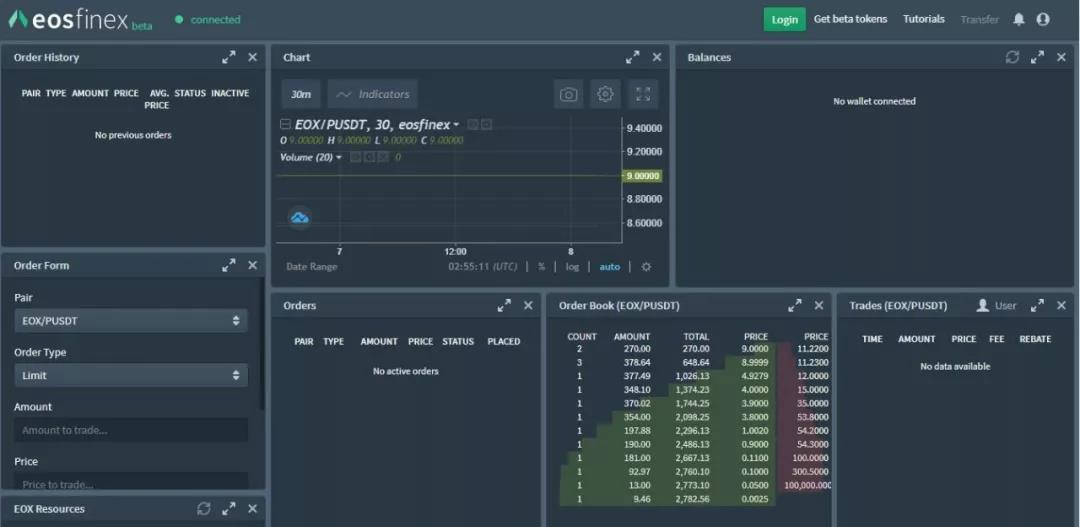Click the TradingView cloud logo on chart
1080x527 pixels.
click(300, 218)
